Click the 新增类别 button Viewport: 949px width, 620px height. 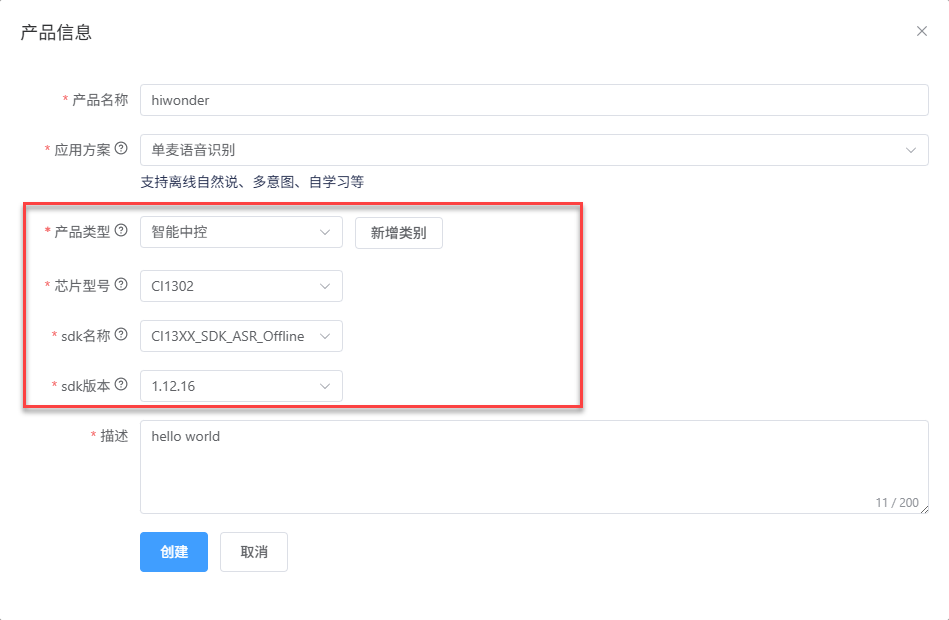(x=398, y=232)
